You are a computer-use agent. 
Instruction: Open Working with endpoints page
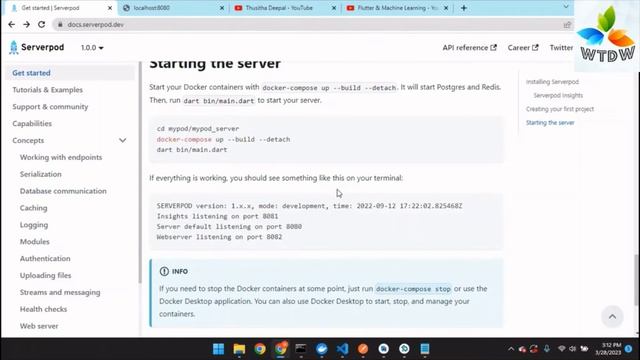pos(61,157)
